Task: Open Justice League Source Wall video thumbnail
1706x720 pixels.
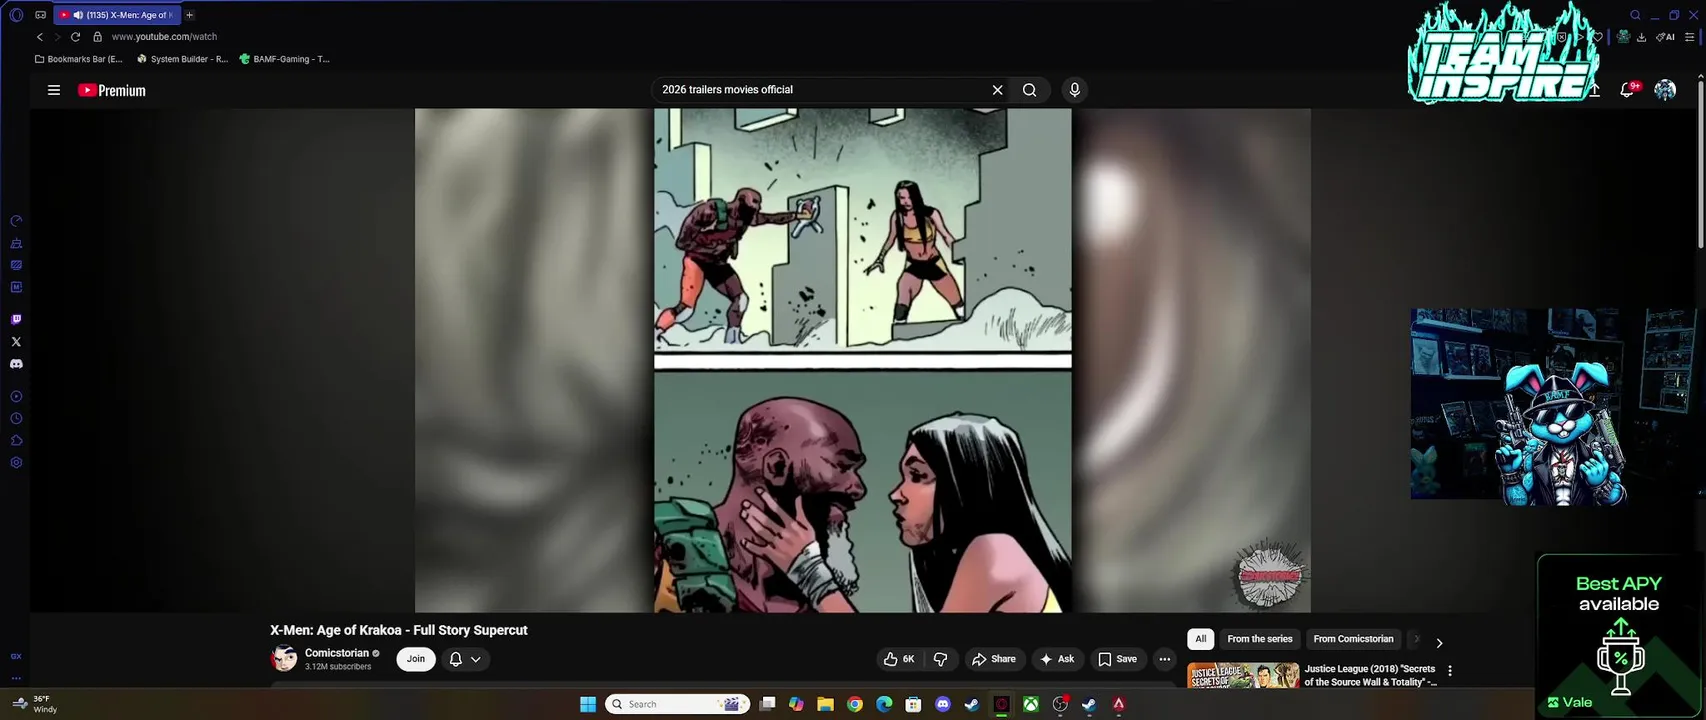Action: (1243, 675)
